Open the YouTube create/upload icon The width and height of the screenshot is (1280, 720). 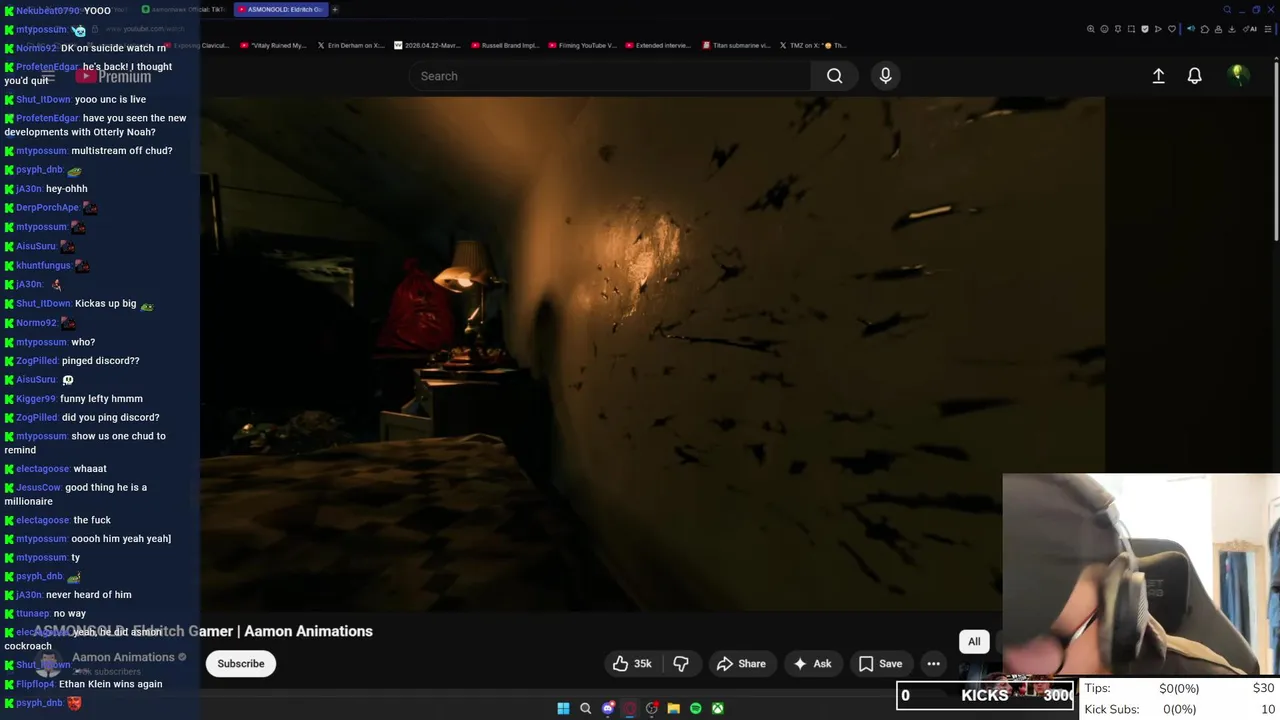coord(1158,76)
